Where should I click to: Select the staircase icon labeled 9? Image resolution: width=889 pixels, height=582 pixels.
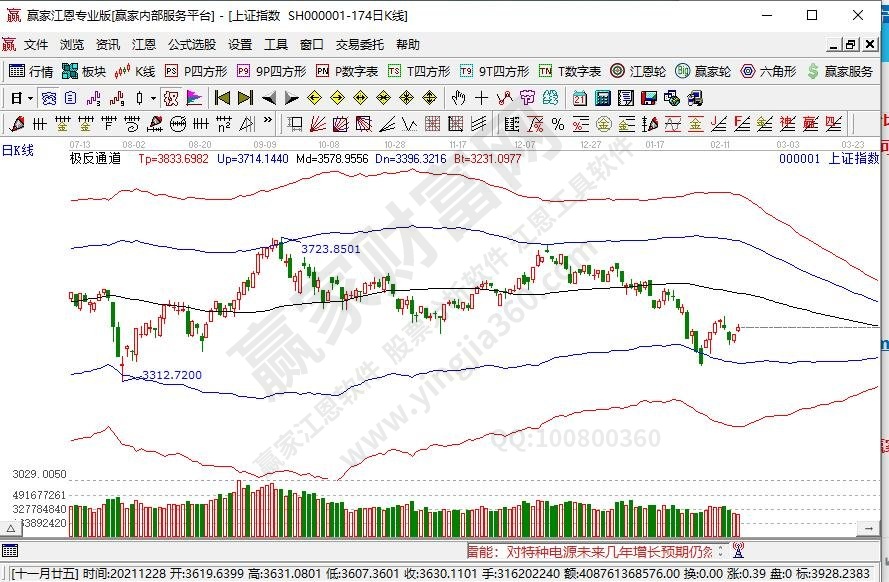[117, 99]
